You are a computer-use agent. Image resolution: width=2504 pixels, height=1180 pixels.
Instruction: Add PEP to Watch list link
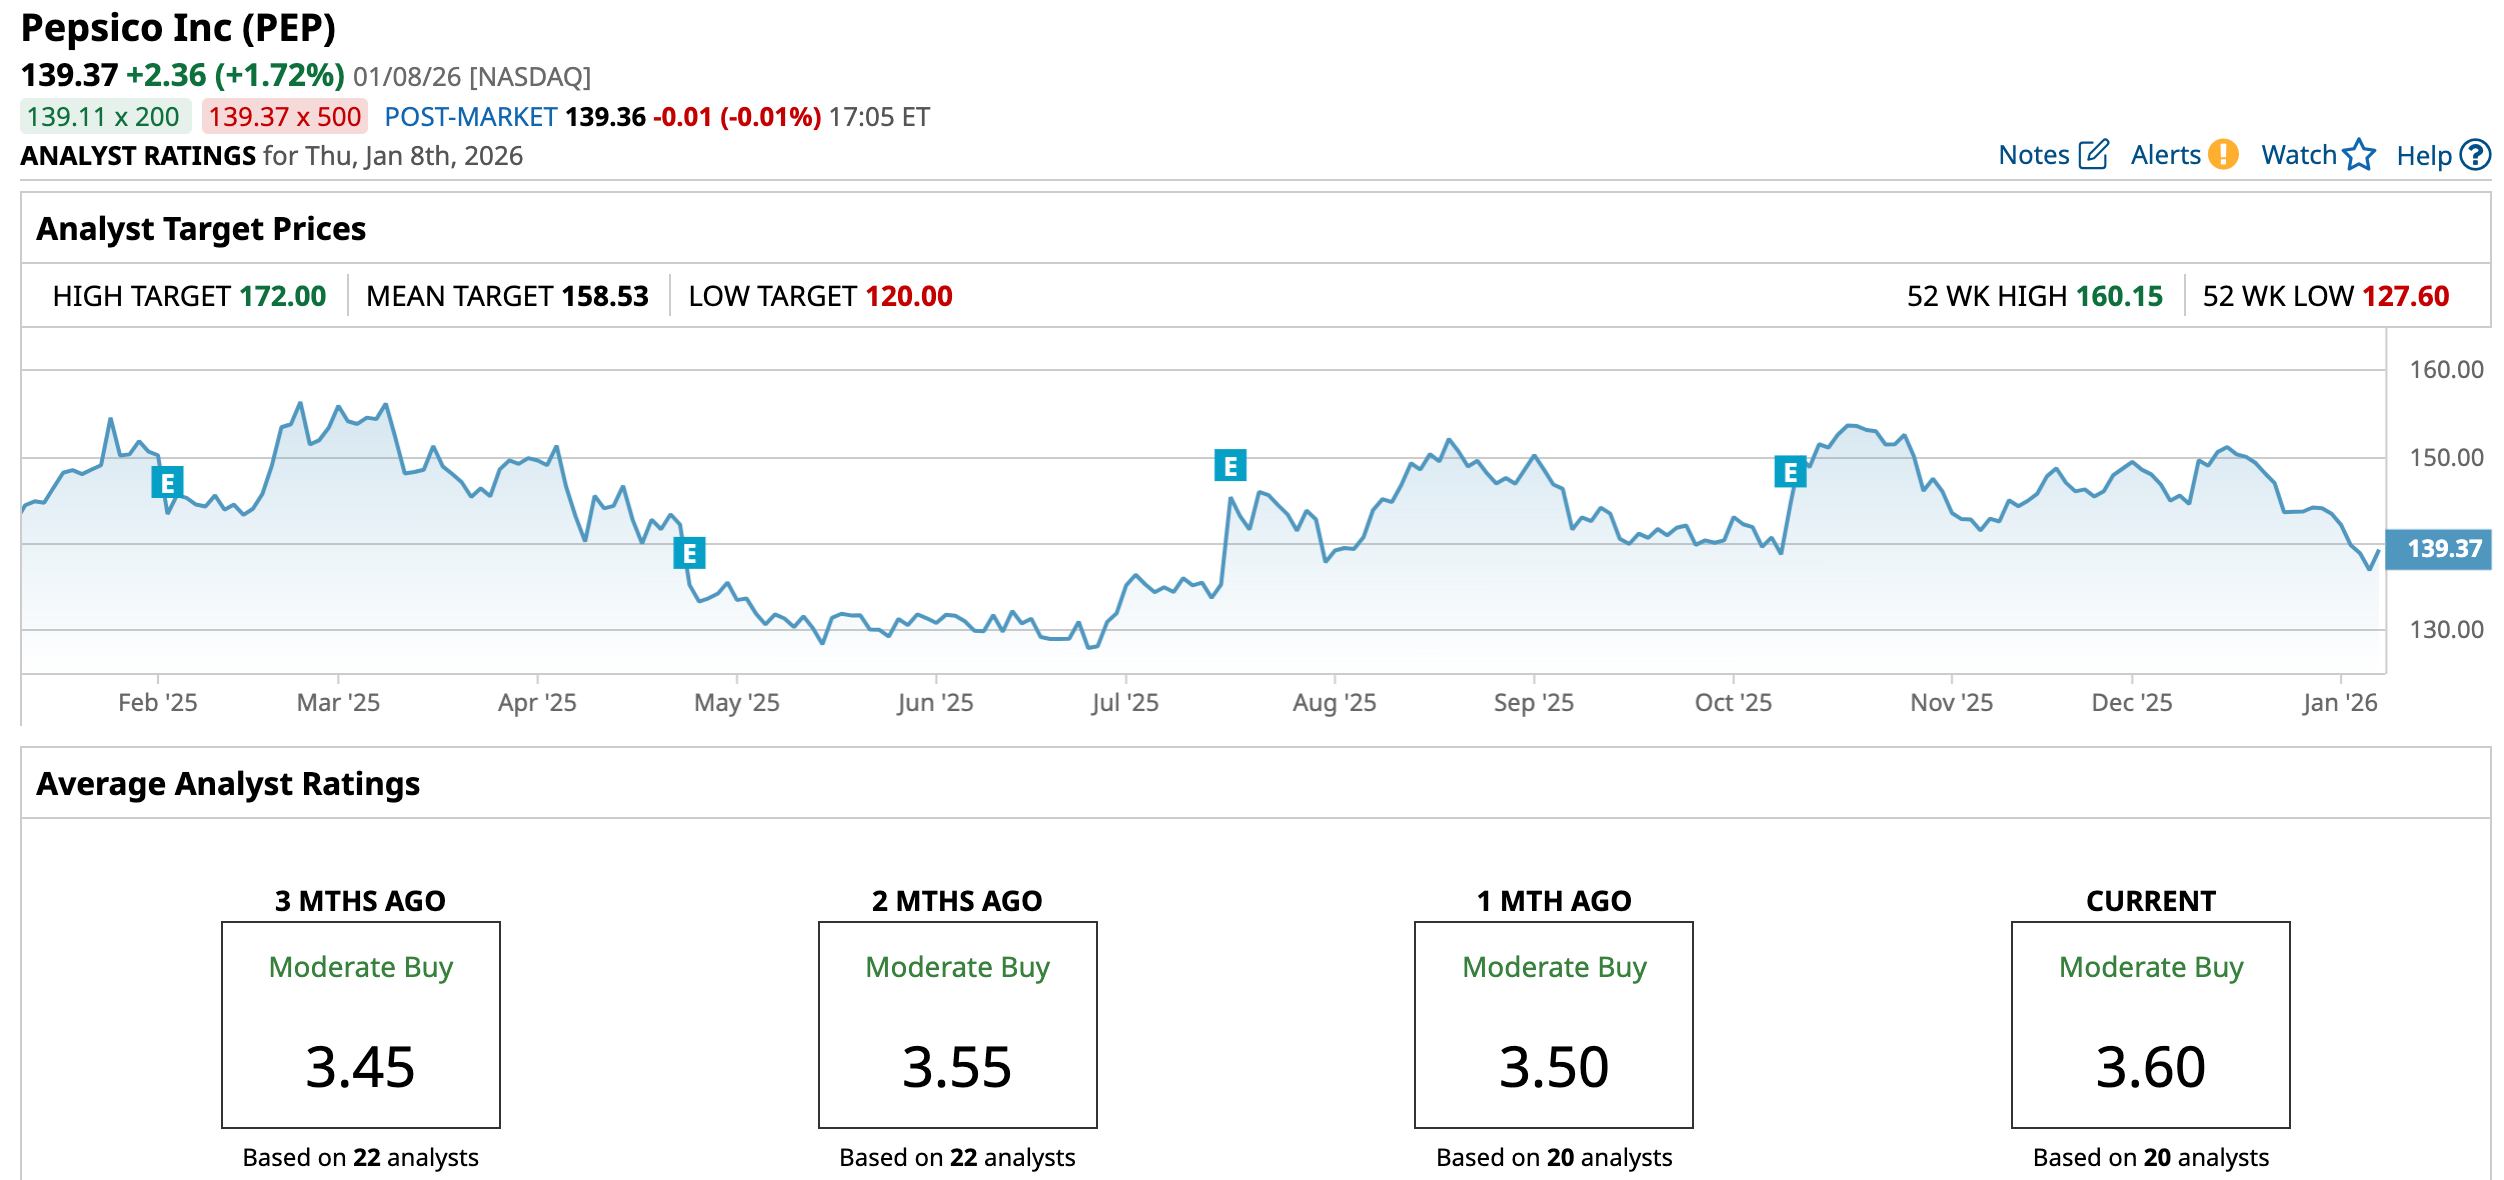2298,155
